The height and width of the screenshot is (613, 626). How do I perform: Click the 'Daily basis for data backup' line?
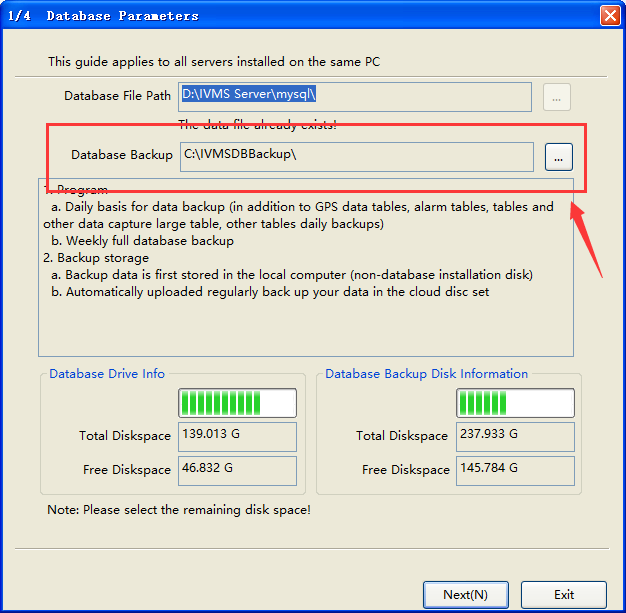tap(298, 215)
